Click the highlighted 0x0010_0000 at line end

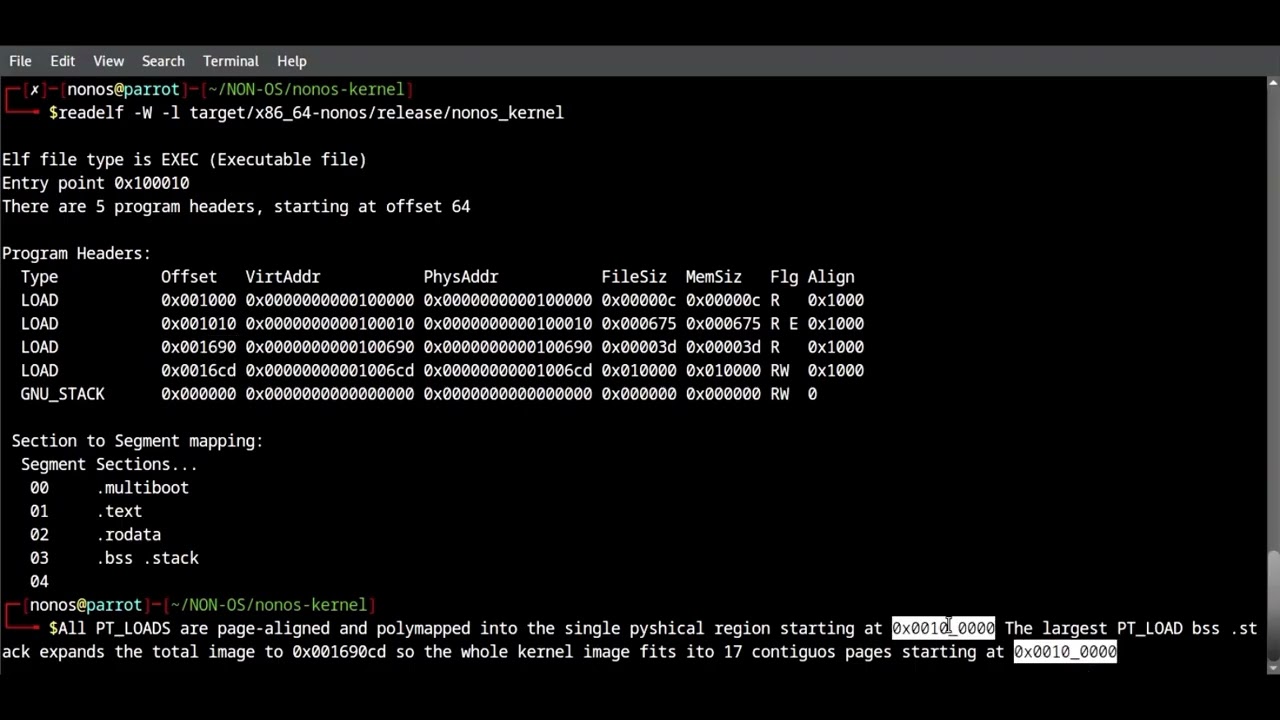tap(1065, 652)
